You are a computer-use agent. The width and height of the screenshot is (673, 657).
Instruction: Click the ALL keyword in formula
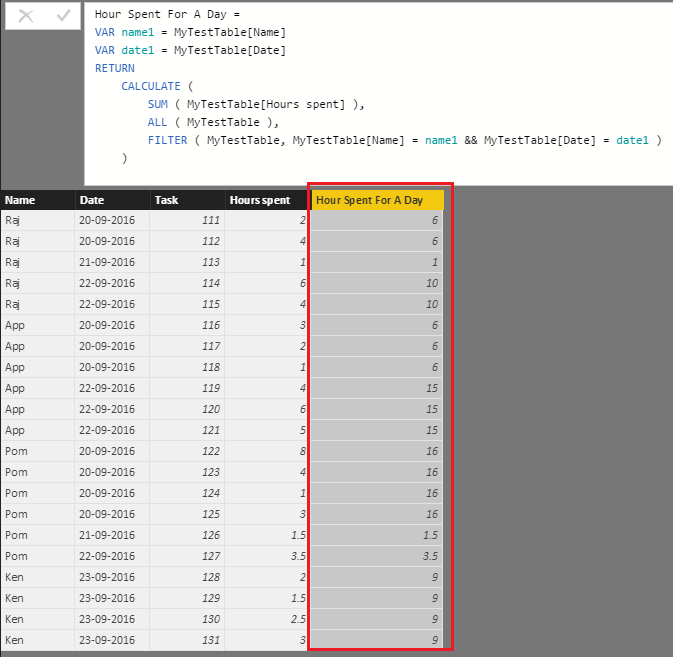tap(157, 122)
